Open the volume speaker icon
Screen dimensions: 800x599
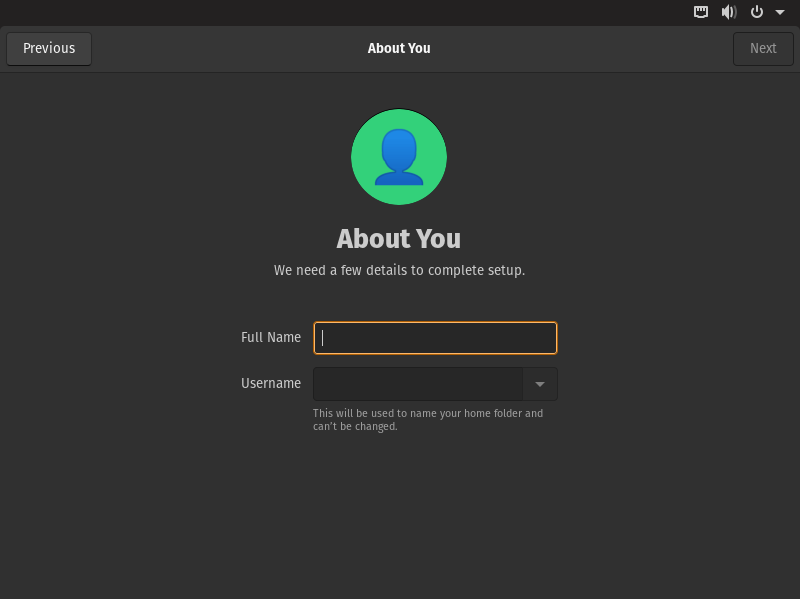point(729,12)
